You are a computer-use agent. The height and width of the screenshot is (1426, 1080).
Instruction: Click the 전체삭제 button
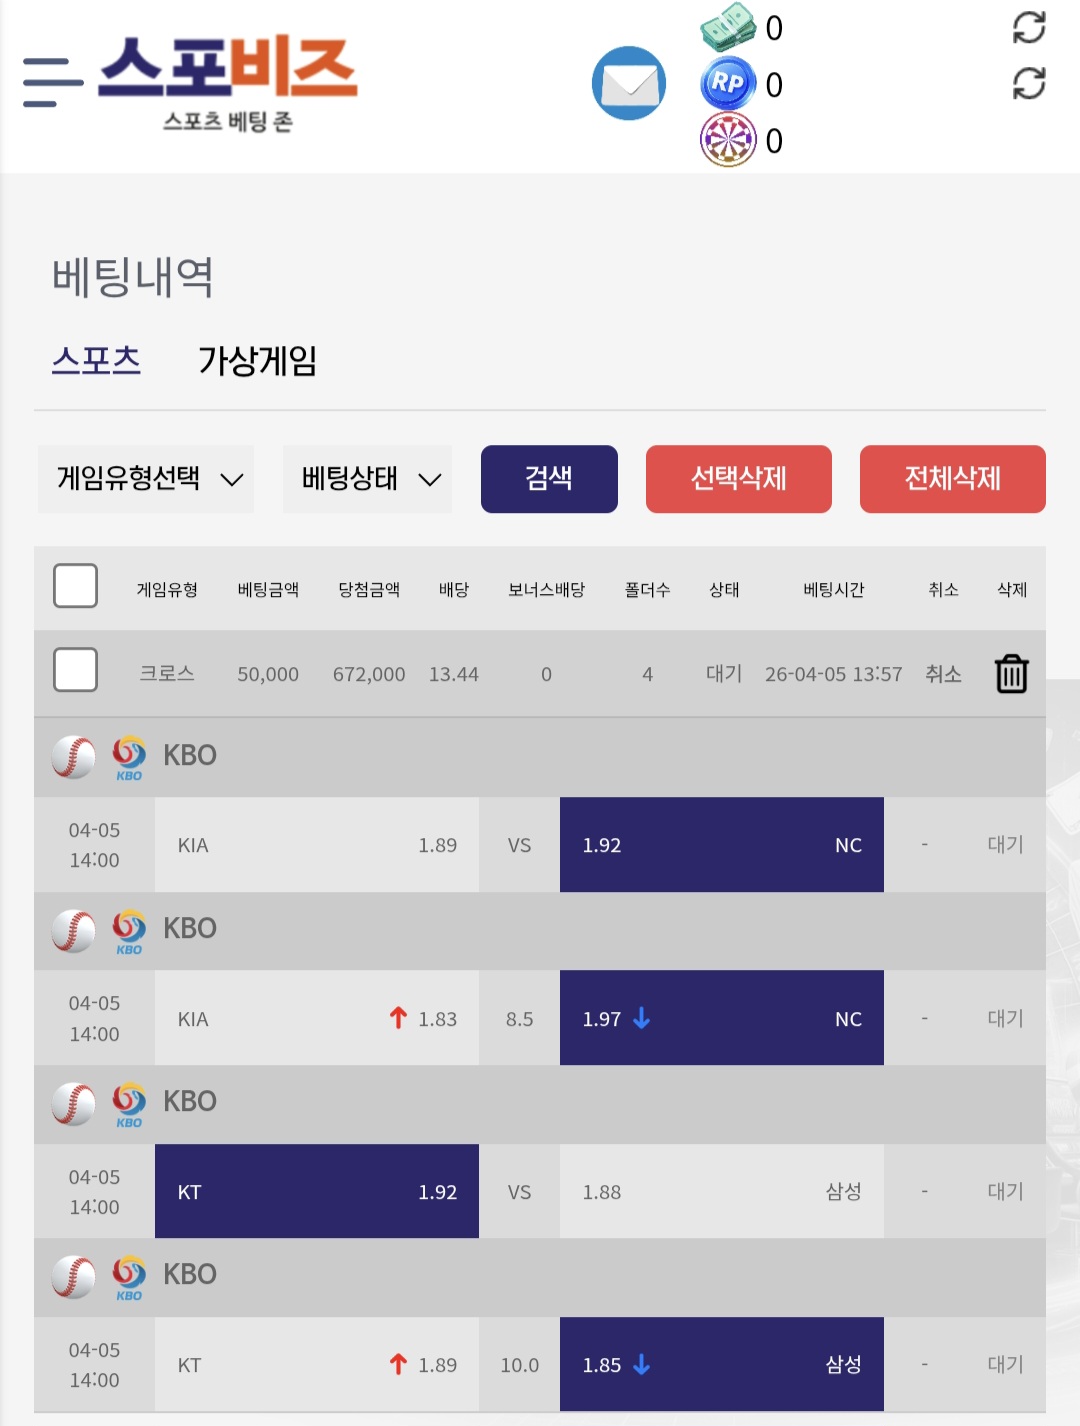coord(952,479)
